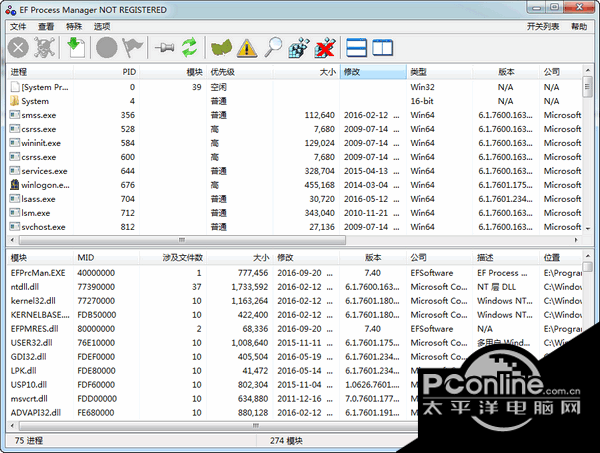Select the kernel32.dll module row
This screenshot has height=453, width=600.
tap(294, 301)
